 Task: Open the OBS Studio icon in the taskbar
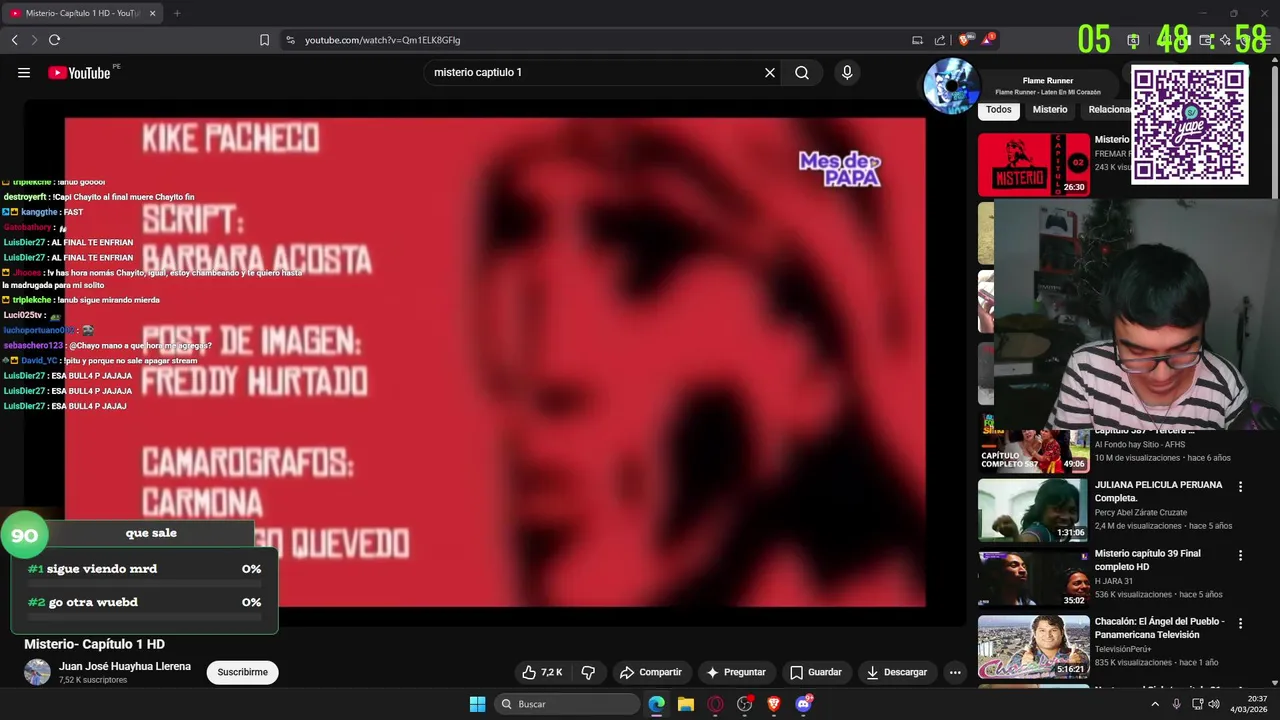745,704
